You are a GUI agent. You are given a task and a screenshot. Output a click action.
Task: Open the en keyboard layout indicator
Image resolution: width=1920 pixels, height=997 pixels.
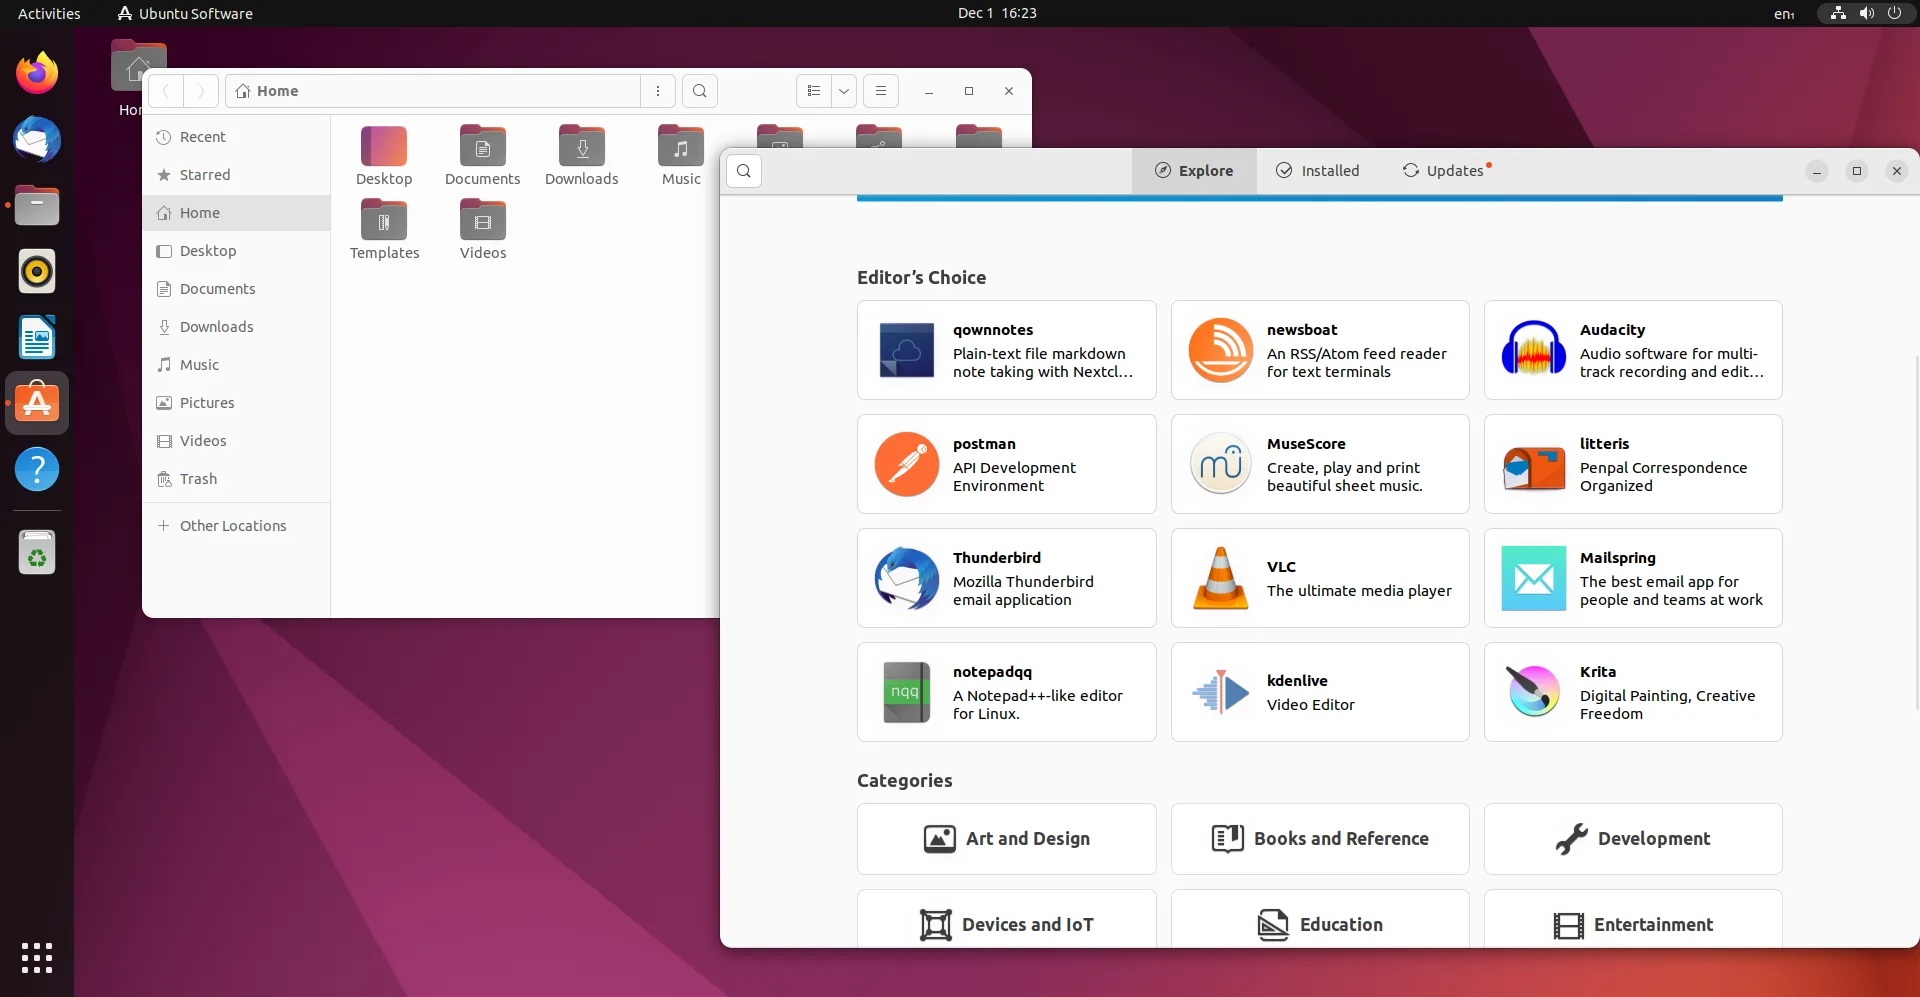click(1784, 13)
